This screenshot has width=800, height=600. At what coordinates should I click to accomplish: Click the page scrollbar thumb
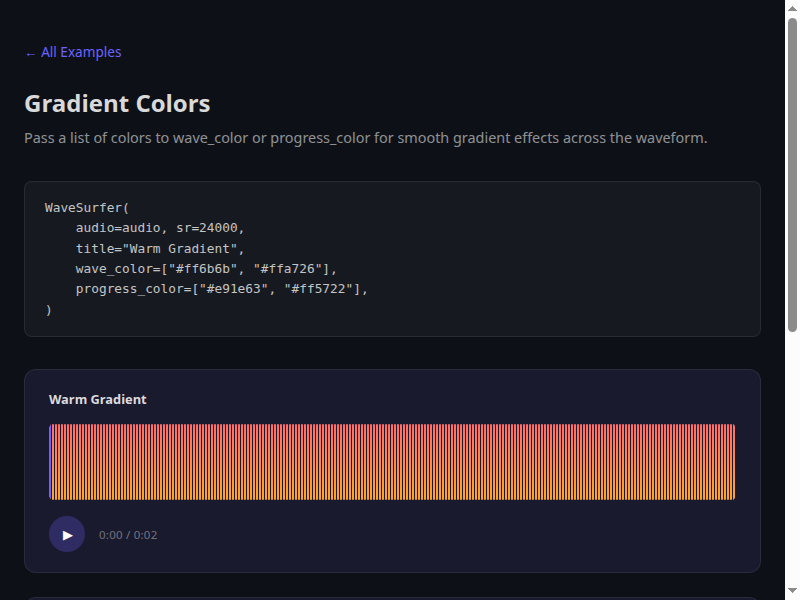click(x=792, y=175)
